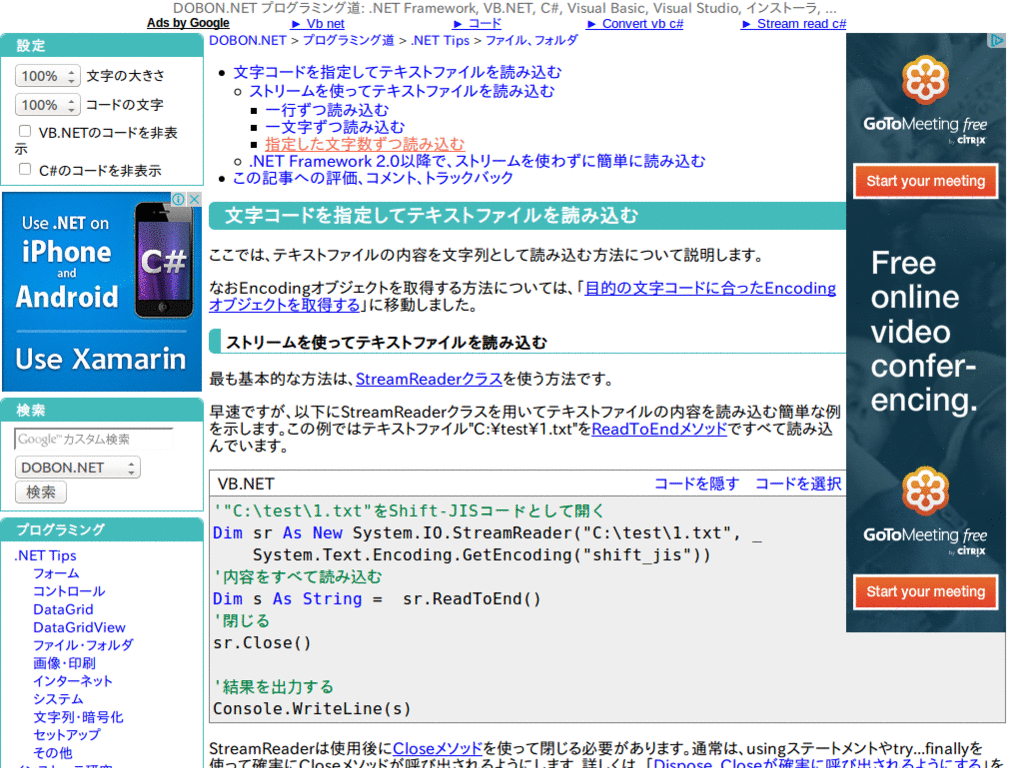Viewport: 1024px width, 768px height.
Task: Open .NET Tips breadcrumb link
Action: [440, 40]
